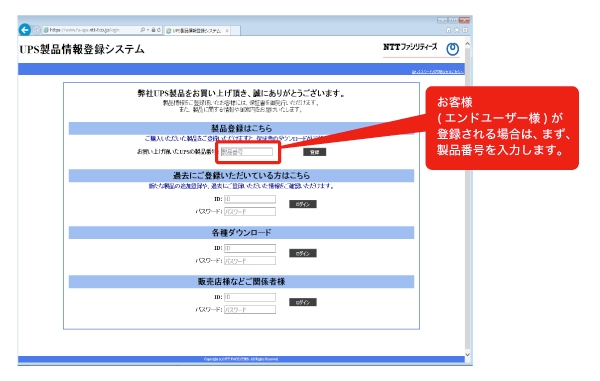
Task: Click the ログイン button in 各種ダウンロード section
Action: (303, 253)
